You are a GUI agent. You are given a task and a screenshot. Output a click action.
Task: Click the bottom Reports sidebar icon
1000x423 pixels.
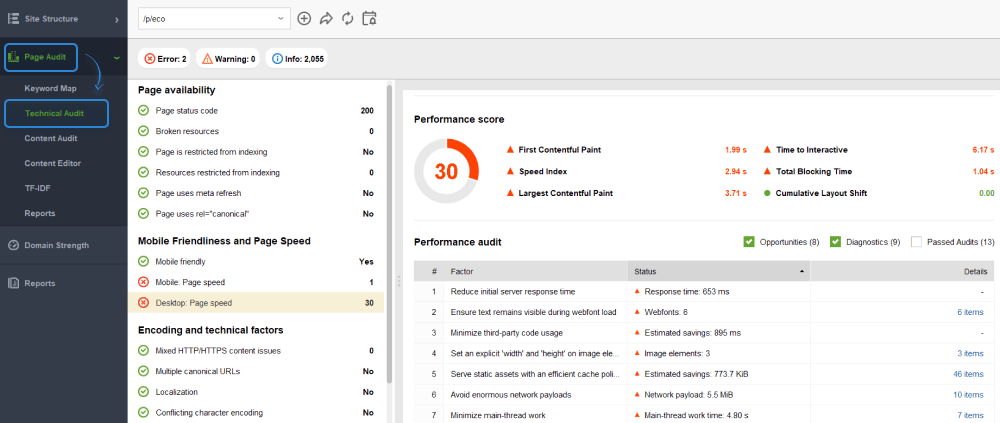pyautogui.click(x=13, y=283)
